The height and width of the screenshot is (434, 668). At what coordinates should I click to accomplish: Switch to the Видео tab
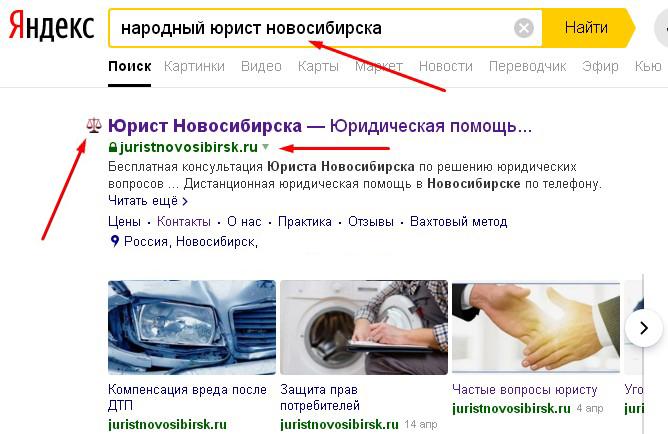[x=261, y=66]
